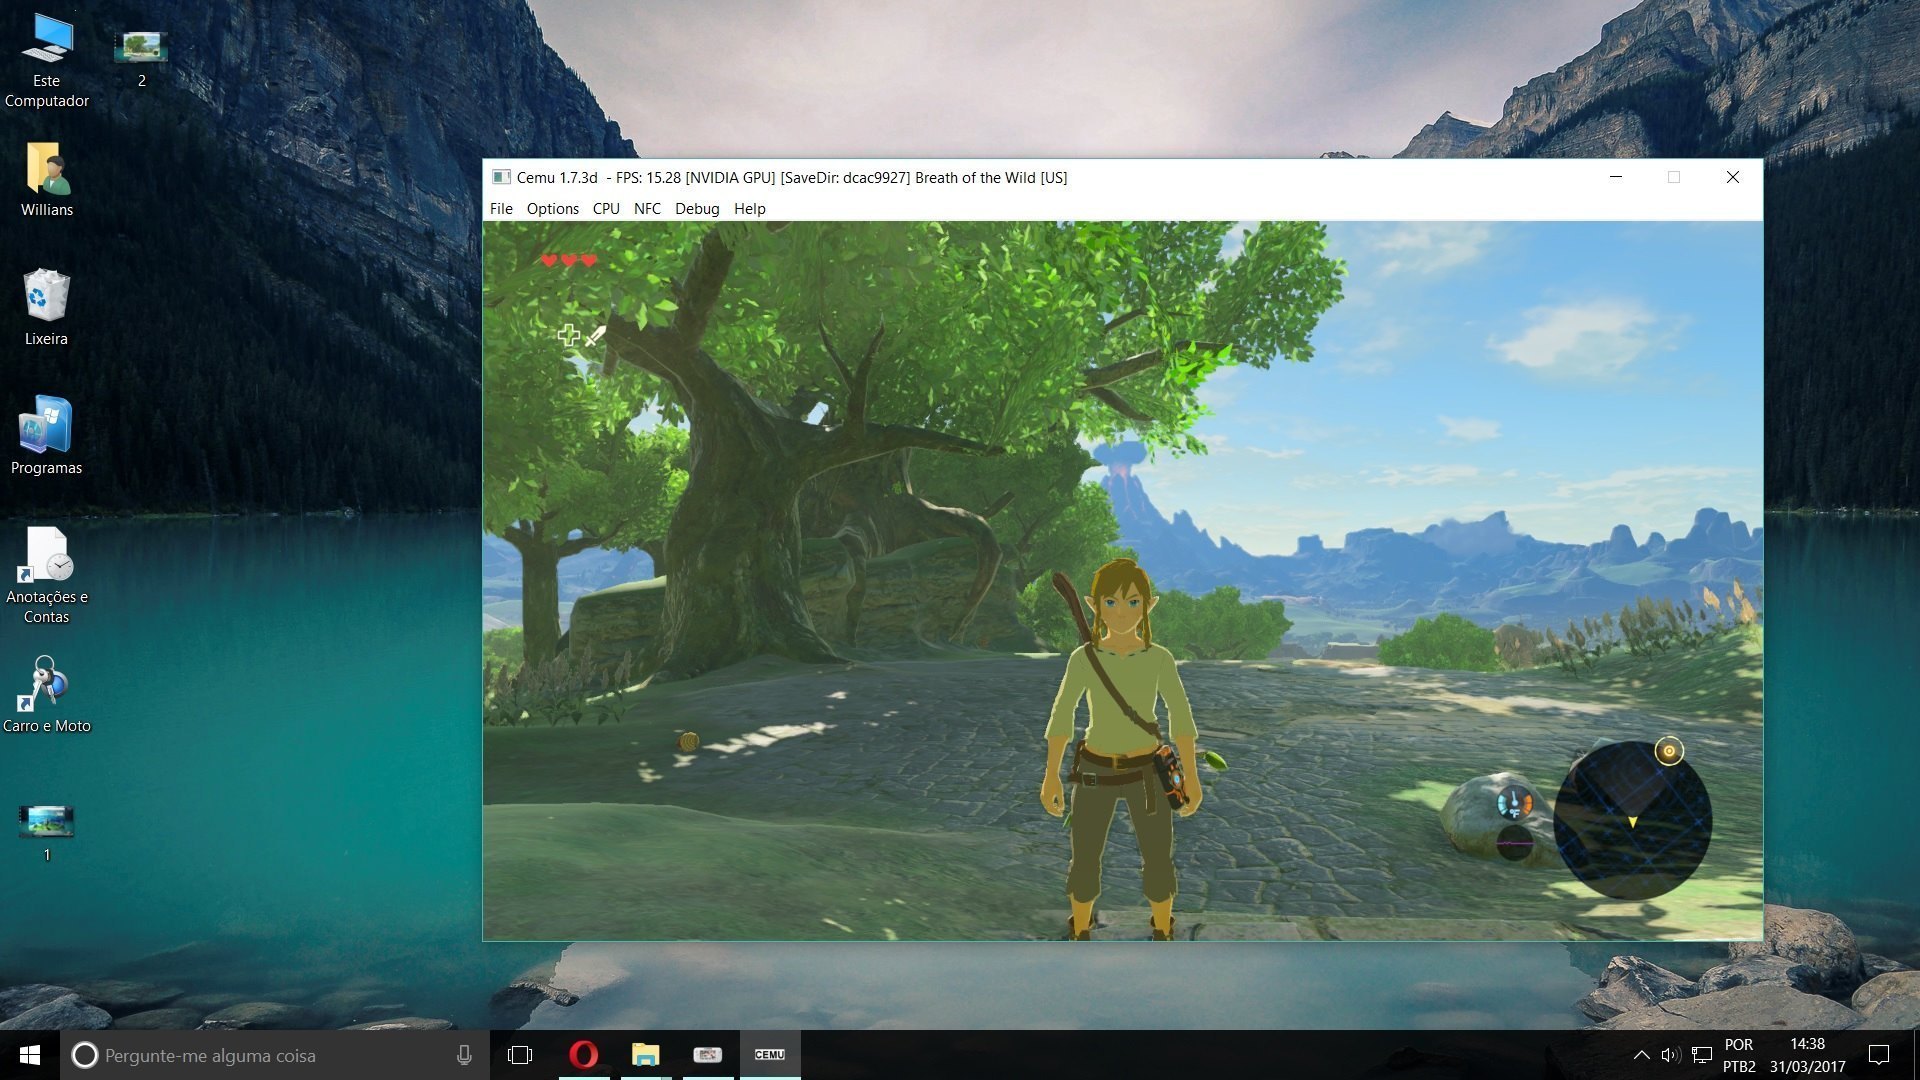Select the Lixeira recycle bin icon
This screenshot has height=1080, width=1920.
(46, 308)
